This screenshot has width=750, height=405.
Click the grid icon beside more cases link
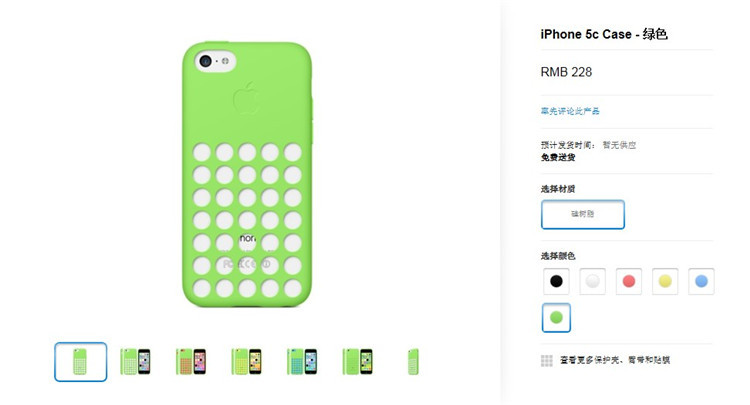click(x=547, y=361)
